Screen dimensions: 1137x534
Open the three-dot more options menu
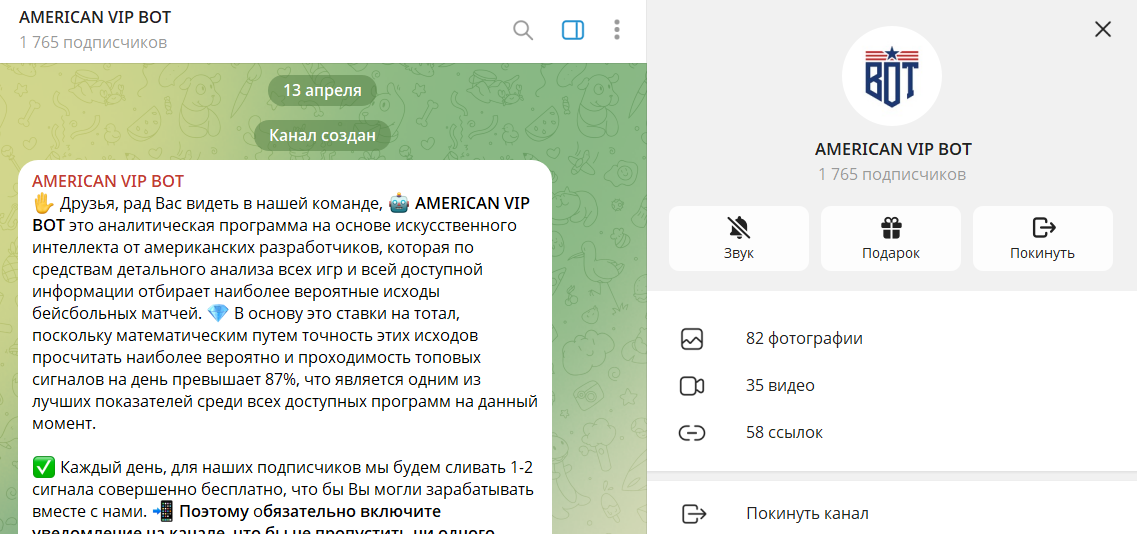click(x=616, y=30)
